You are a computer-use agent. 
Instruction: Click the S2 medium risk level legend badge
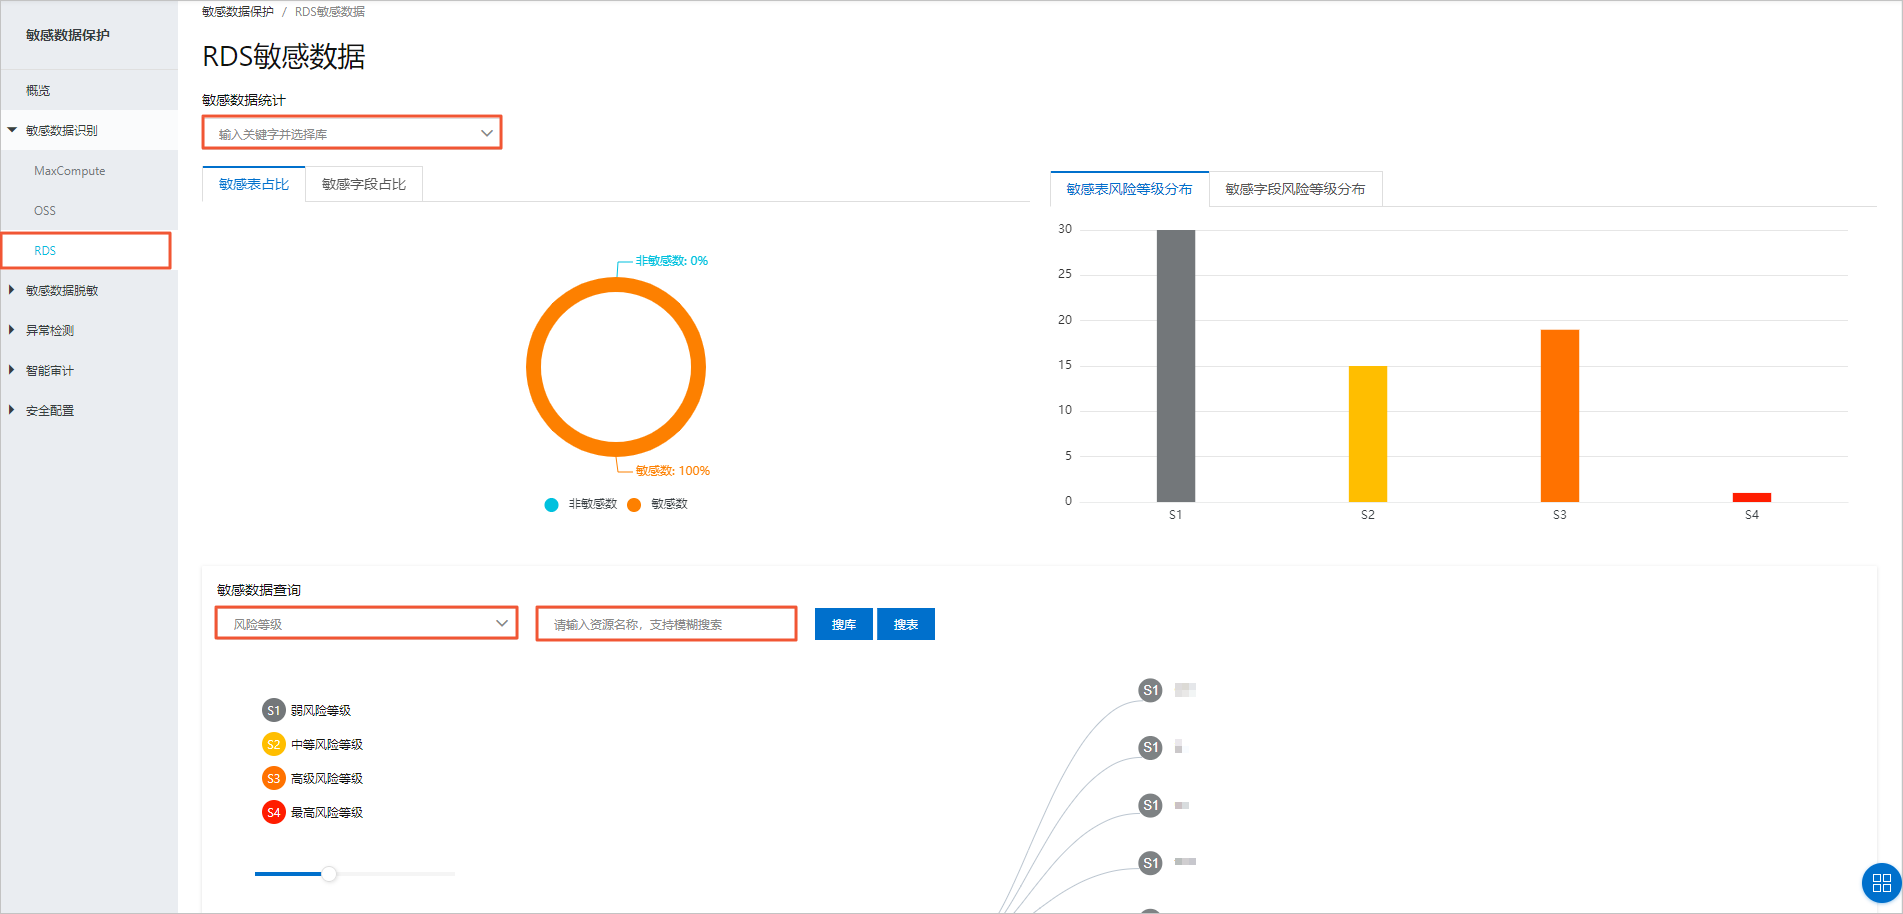point(273,745)
